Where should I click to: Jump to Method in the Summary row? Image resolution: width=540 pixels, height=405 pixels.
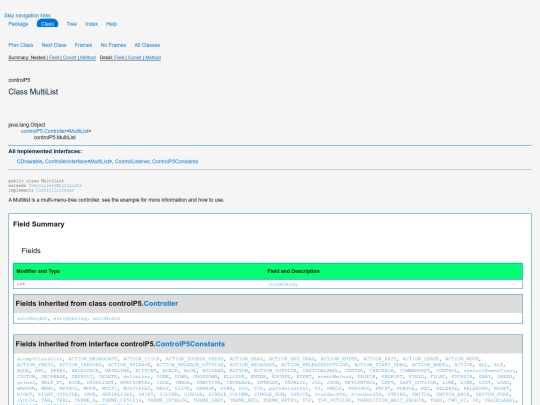(88, 58)
